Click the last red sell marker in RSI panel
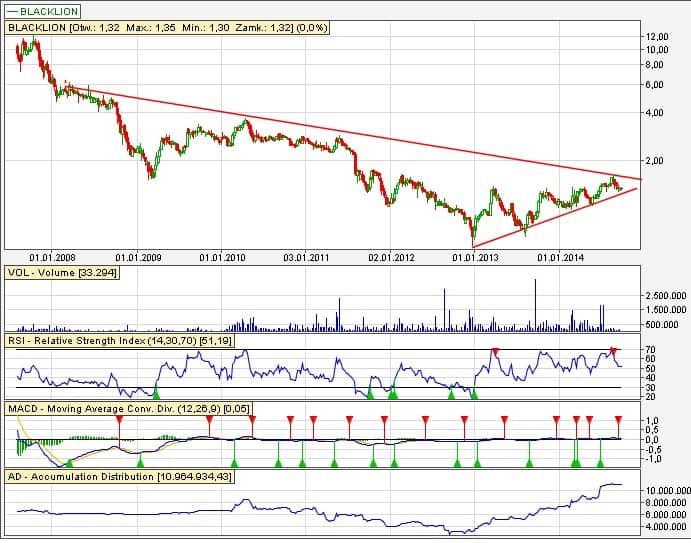This screenshot has width=691, height=543. point(614,352)
